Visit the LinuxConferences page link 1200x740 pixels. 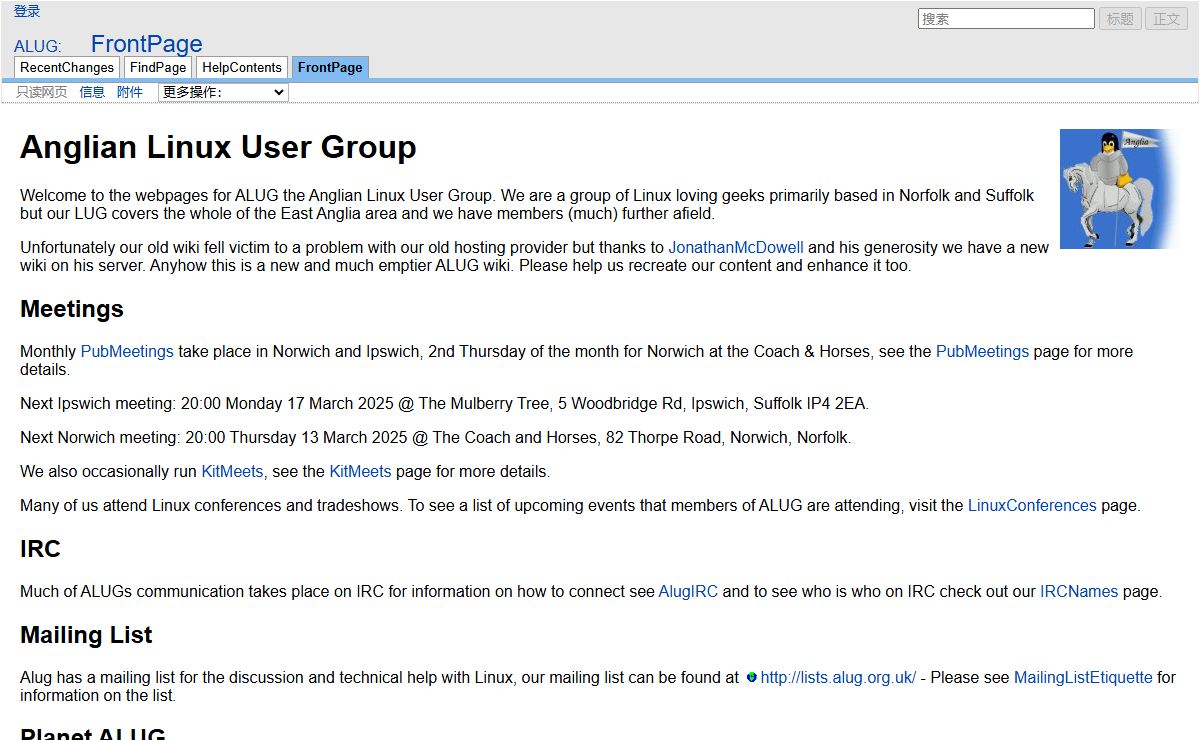[1032, 506]
